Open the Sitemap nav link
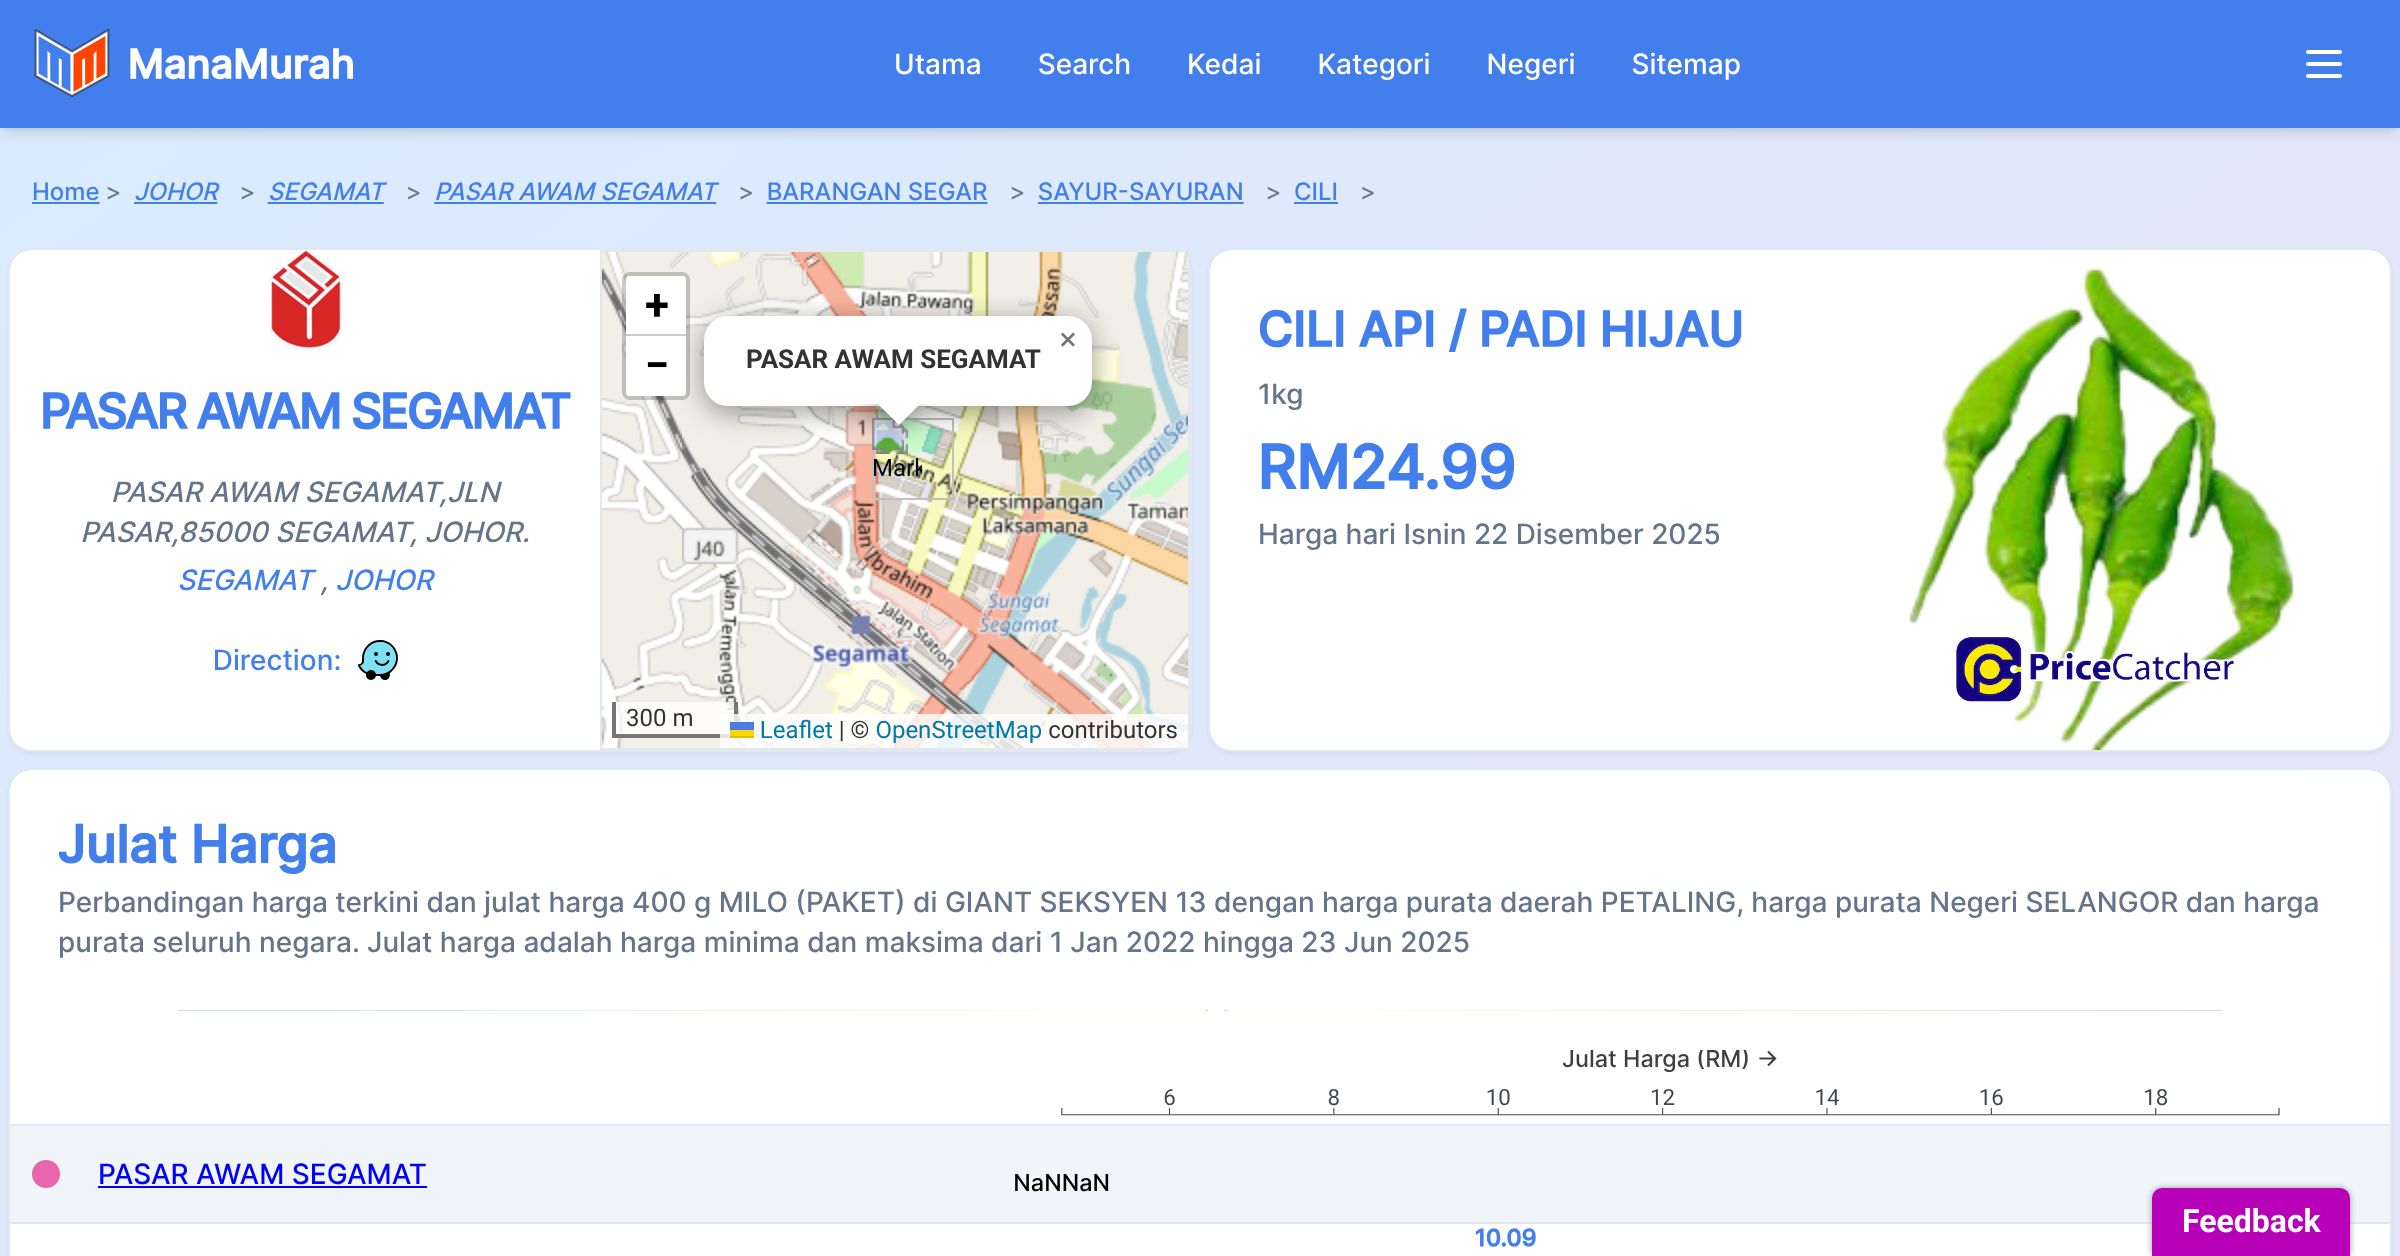Screen dimensions: 2400x1256 [1685, 64]
